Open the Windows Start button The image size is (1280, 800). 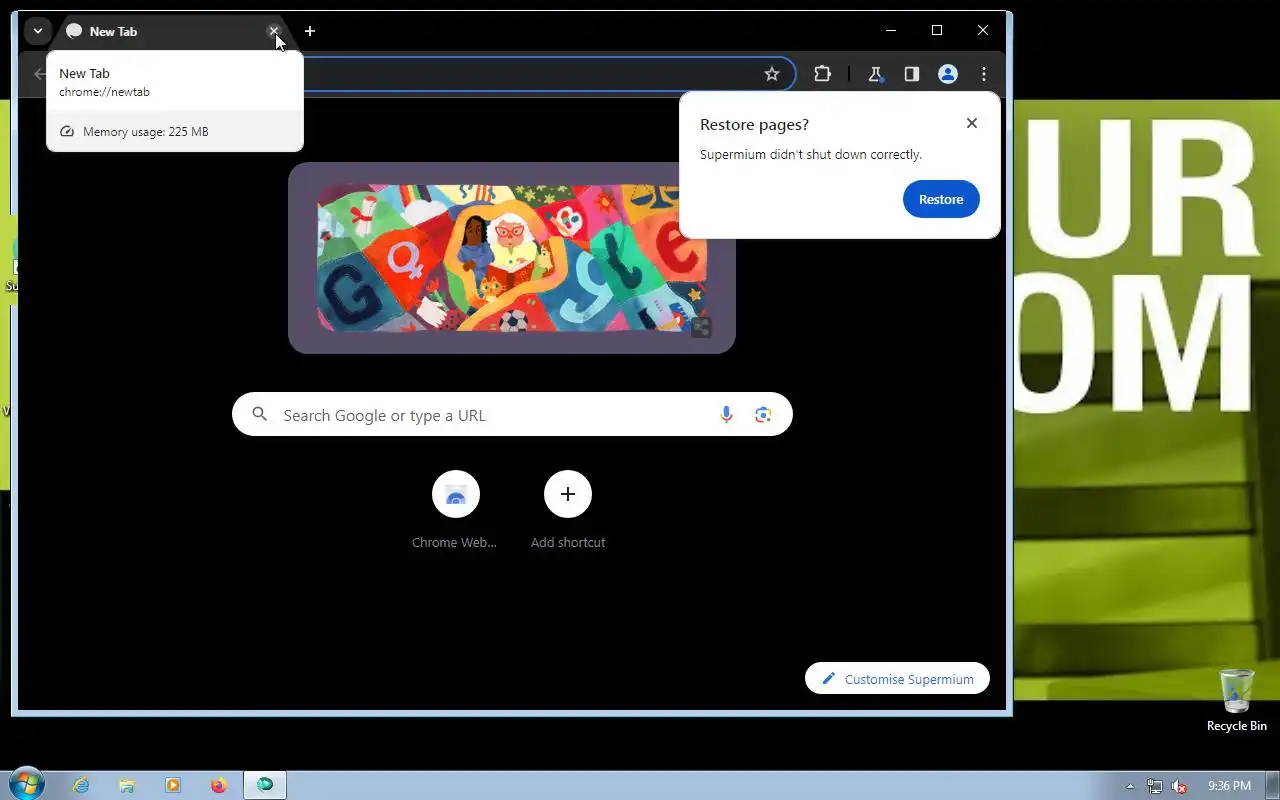26,784
